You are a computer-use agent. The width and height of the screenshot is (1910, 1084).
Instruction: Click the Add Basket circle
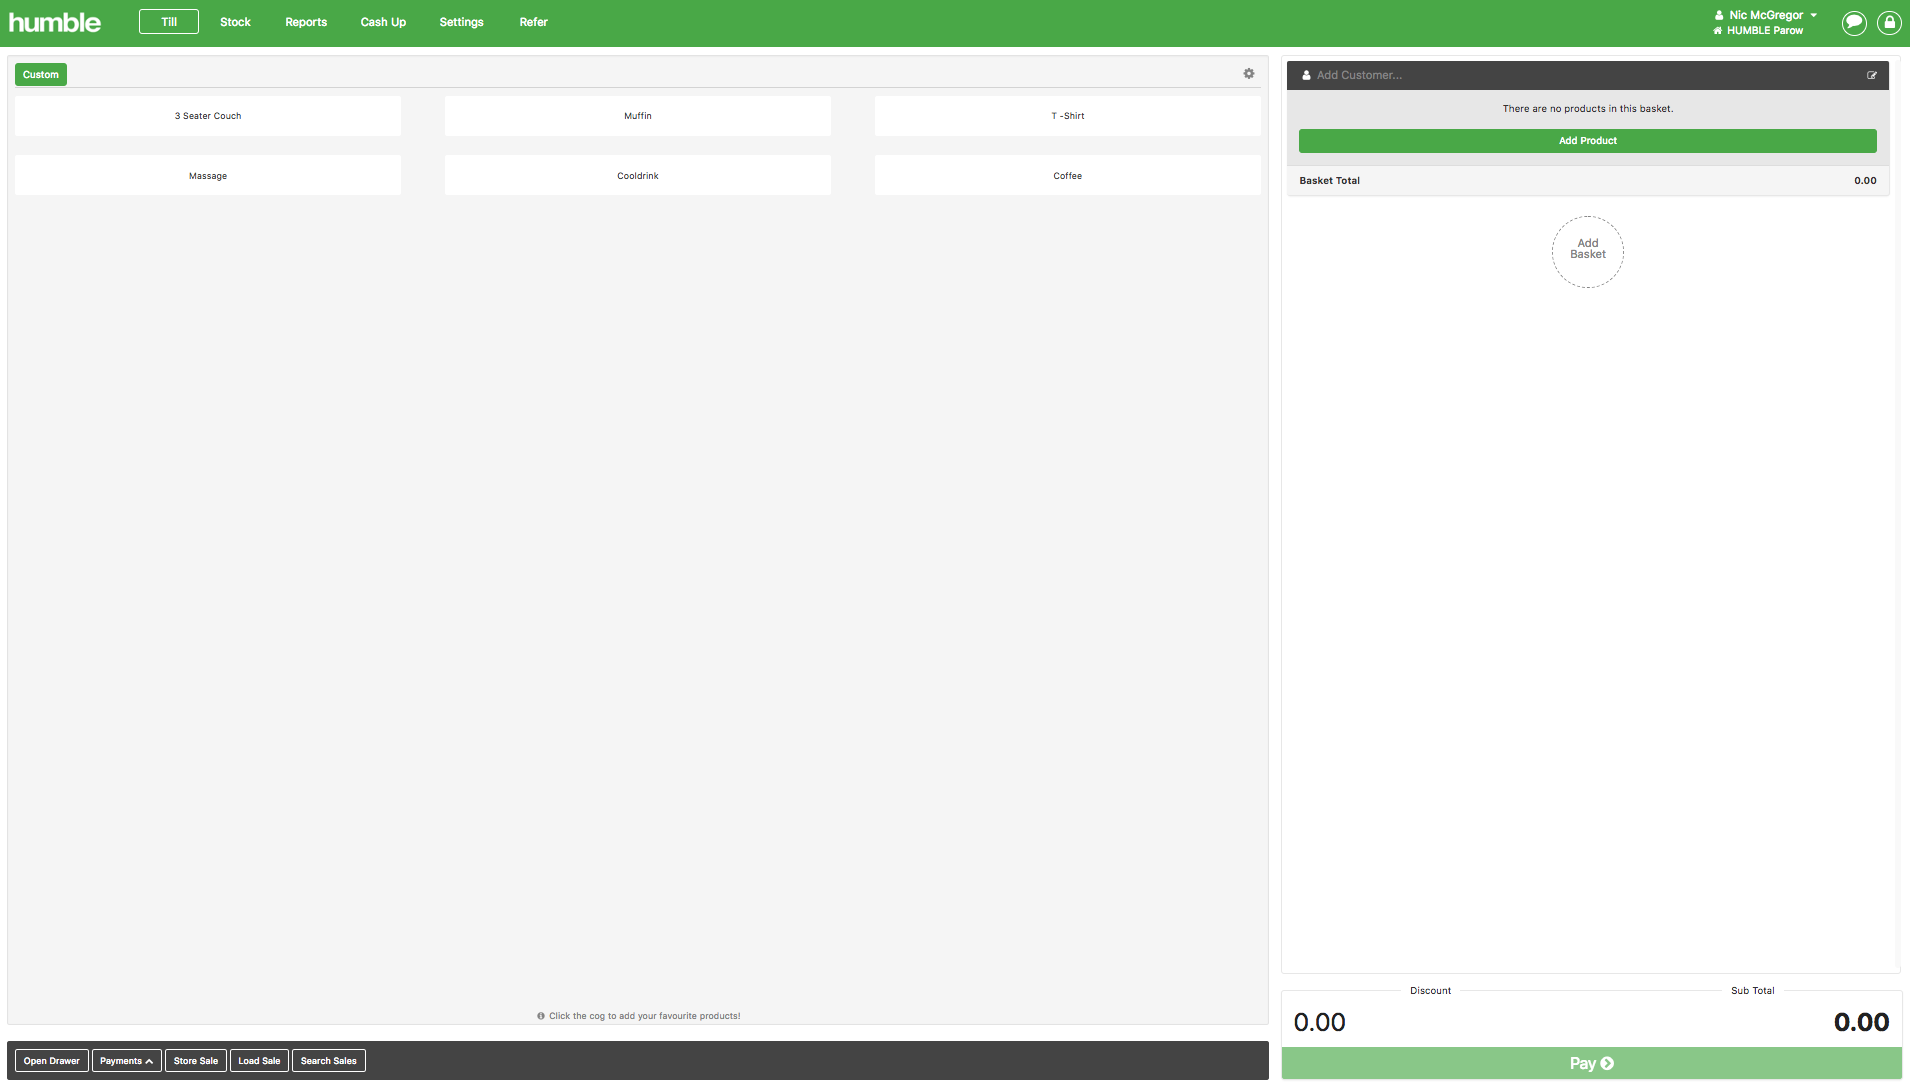[x=1588, y=252]
